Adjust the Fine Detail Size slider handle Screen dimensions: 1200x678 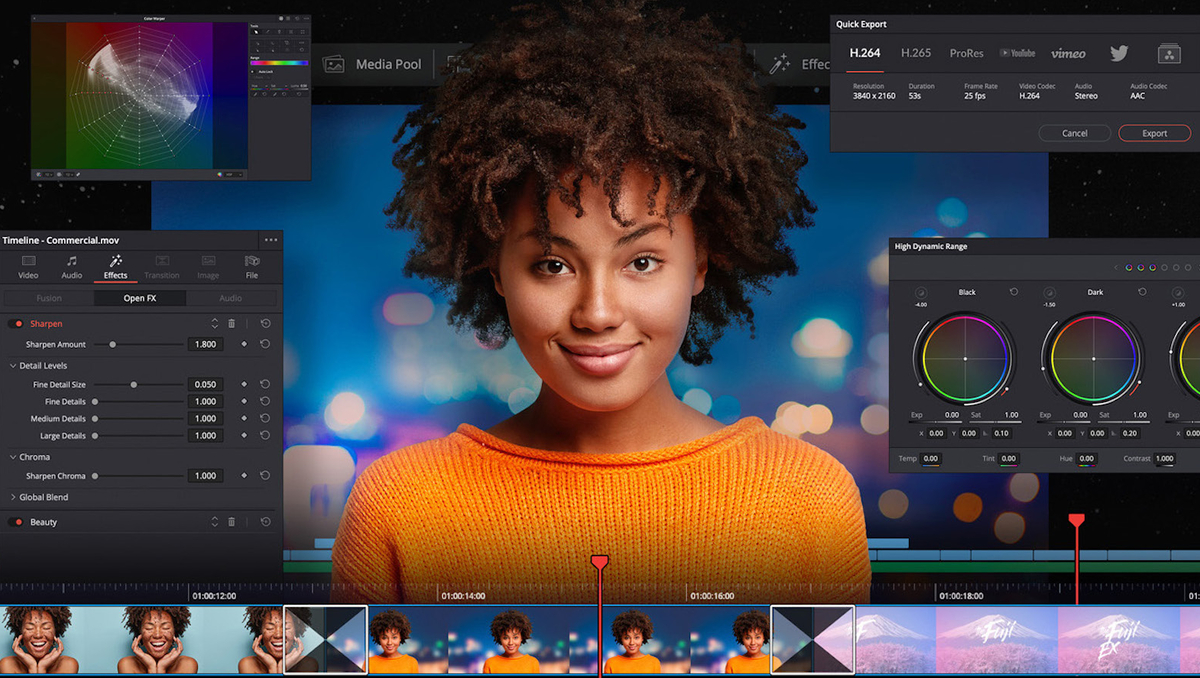click(x=133, y=384)
